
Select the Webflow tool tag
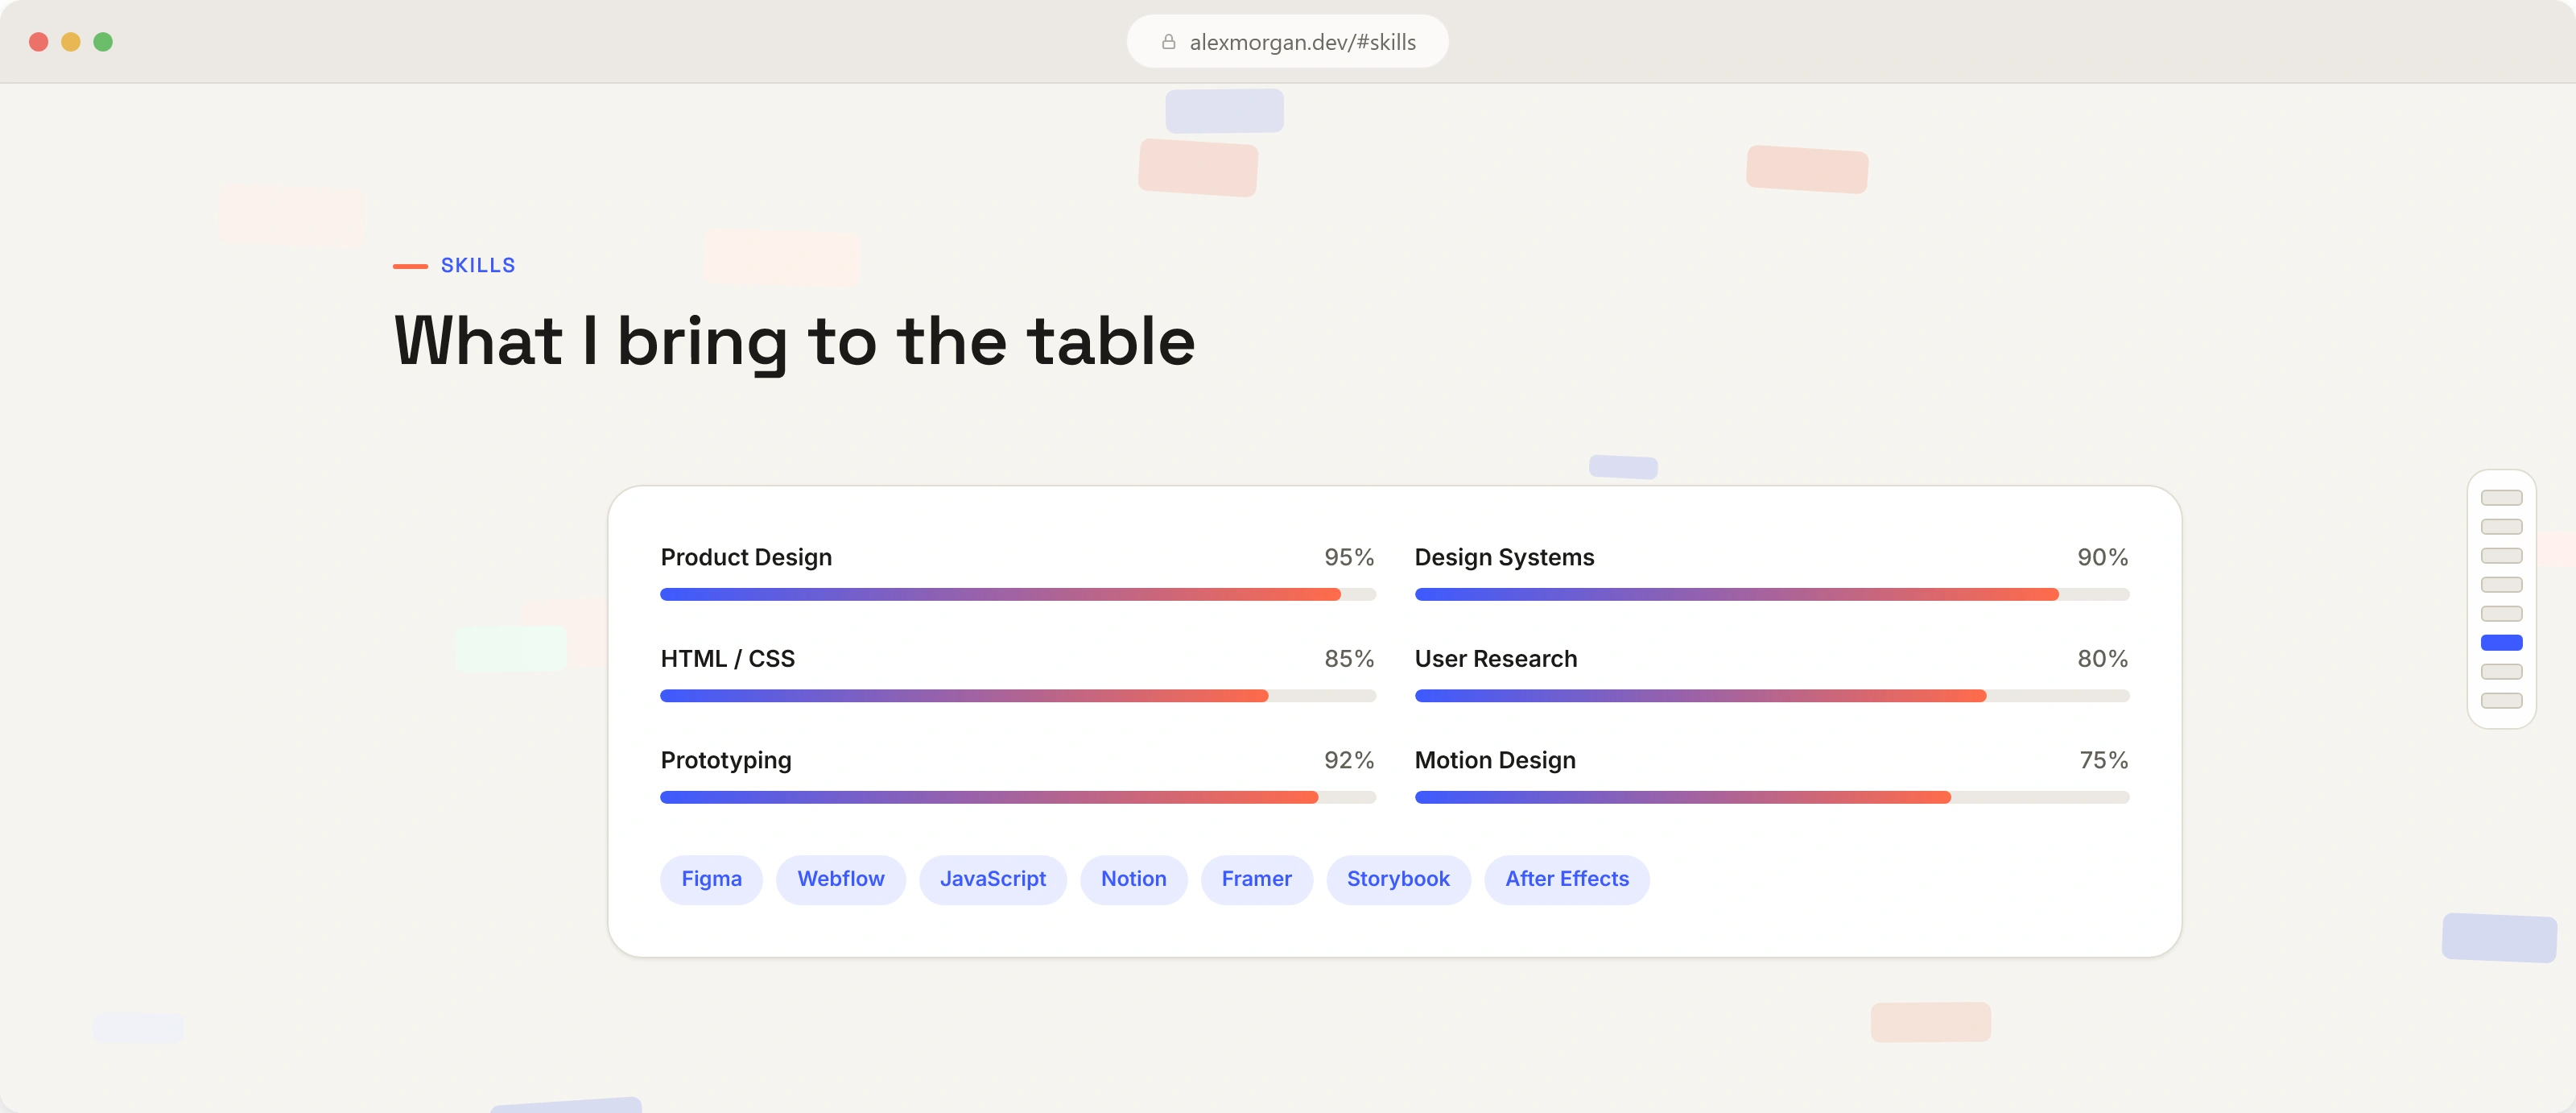(840, 879)
